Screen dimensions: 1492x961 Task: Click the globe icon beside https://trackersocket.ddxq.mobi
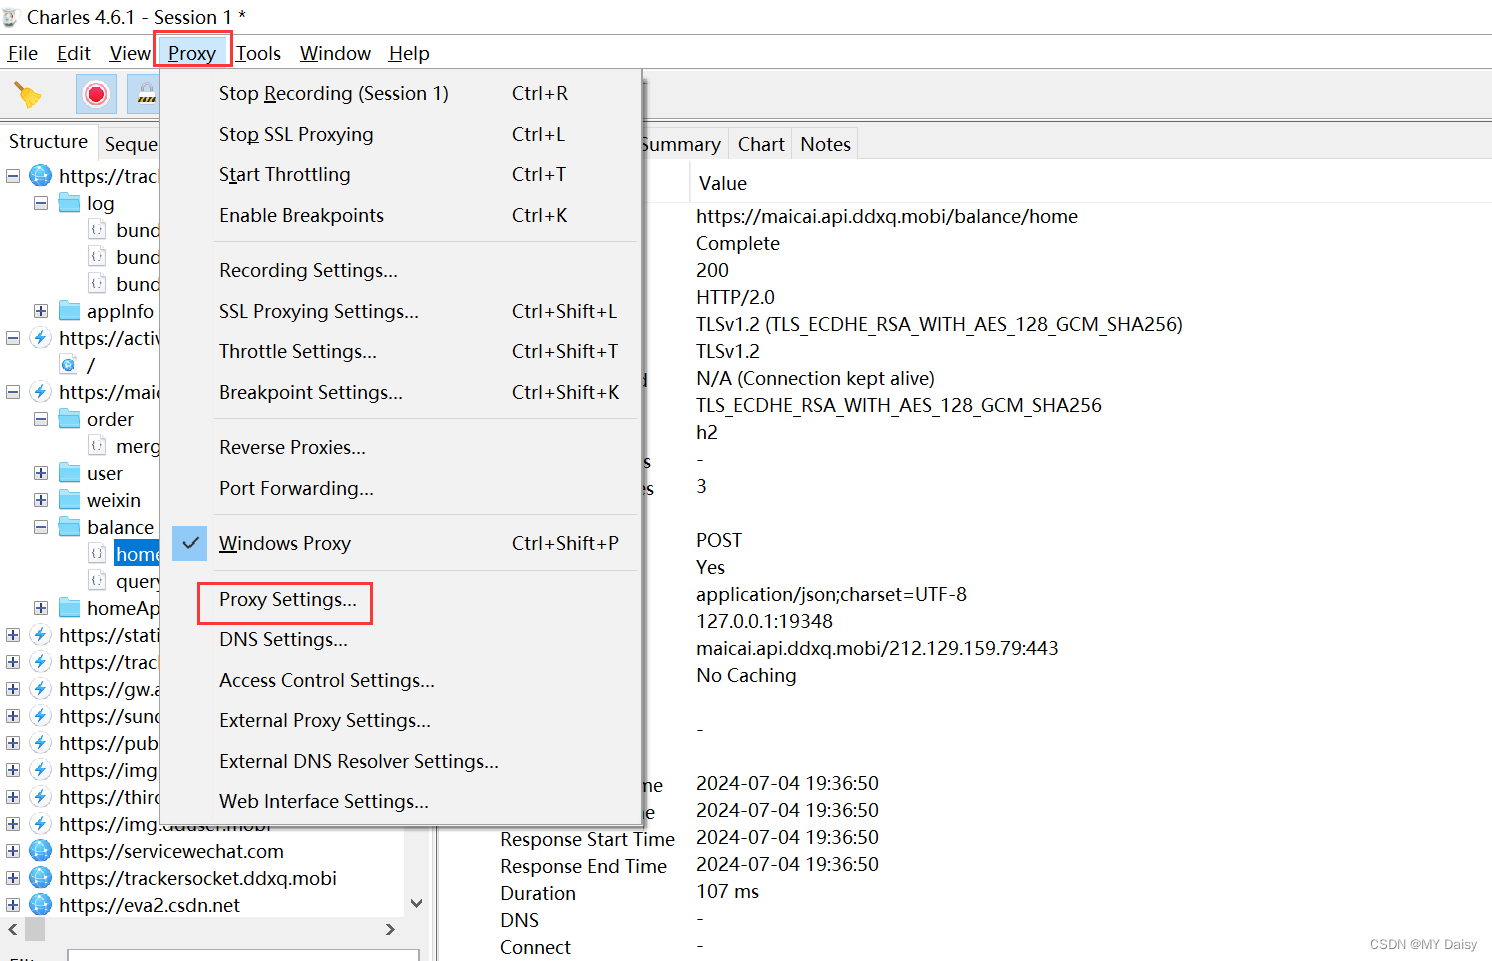[40, 878]
